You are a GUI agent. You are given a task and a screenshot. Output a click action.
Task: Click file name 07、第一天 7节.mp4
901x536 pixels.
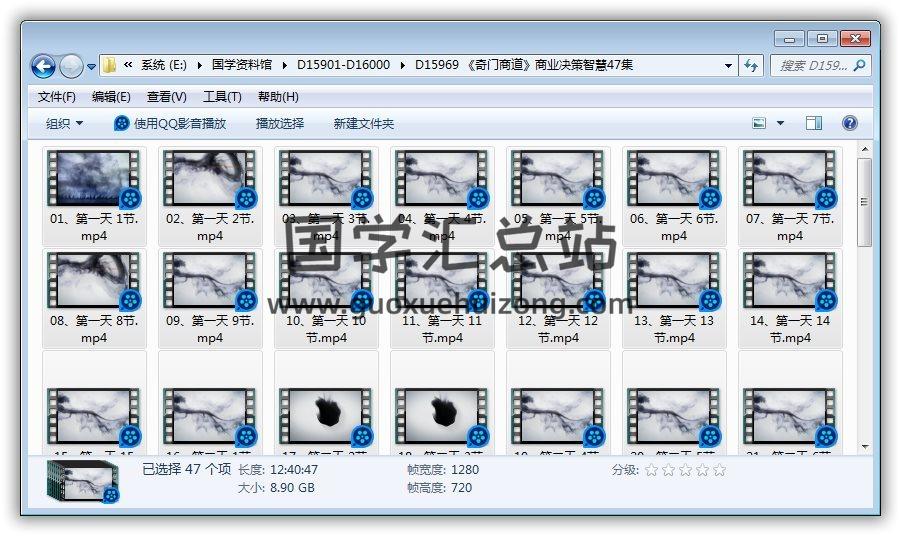tap(790, 227)
